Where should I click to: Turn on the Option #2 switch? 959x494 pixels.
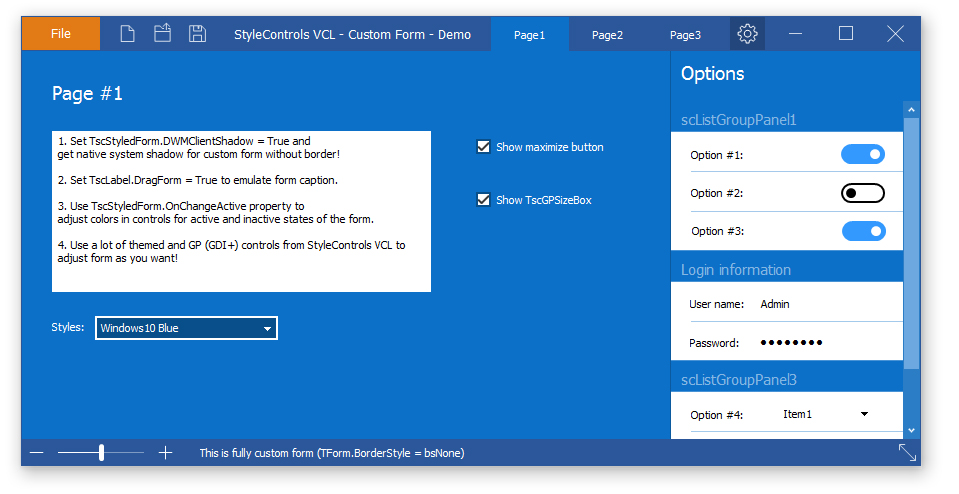pyautogui.click(x=863, y=193)
